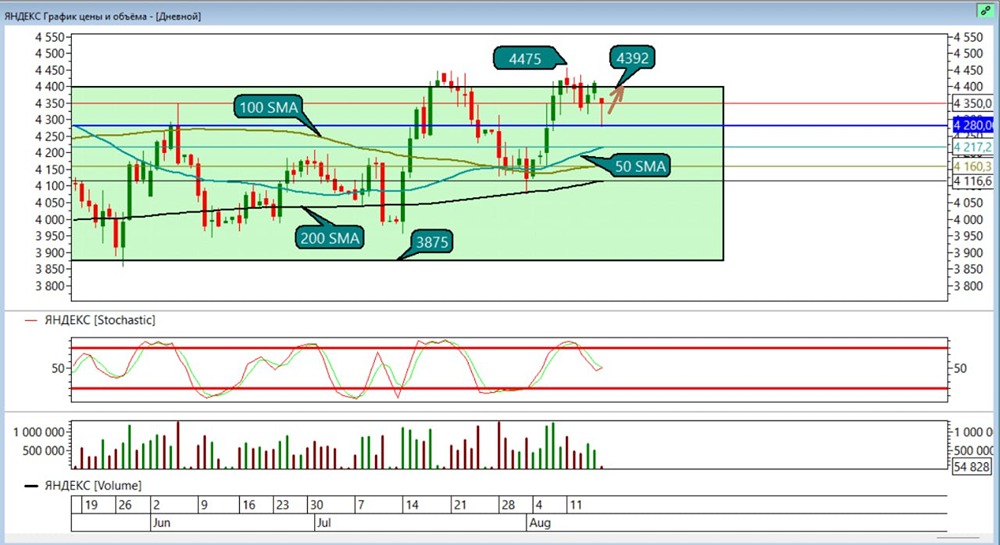Click the Jun month label on time axis
The image size is (1000, 545).
point(161,523)
